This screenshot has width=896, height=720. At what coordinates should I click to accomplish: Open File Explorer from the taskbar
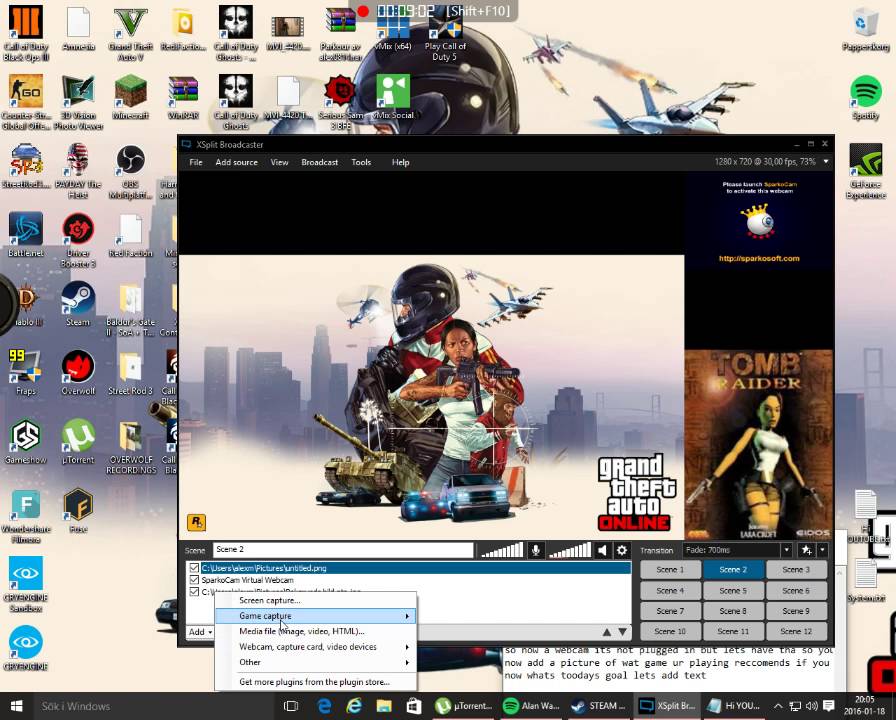[x=383, y=706]
